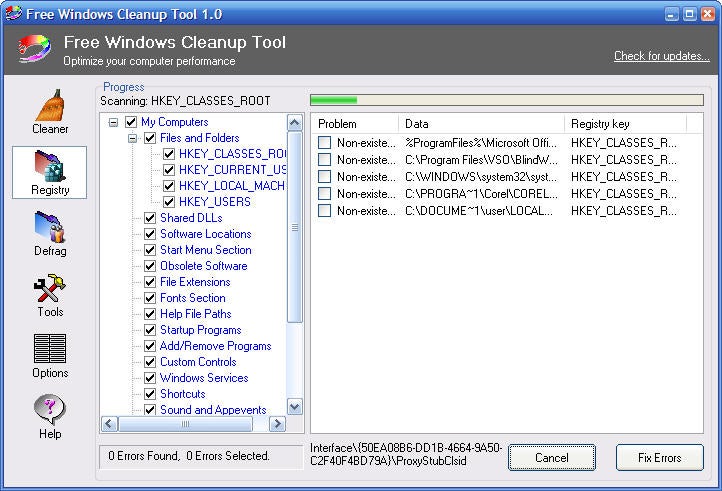
Task: Open the Help speech bubble icon
Action: [x=50, y=409]
